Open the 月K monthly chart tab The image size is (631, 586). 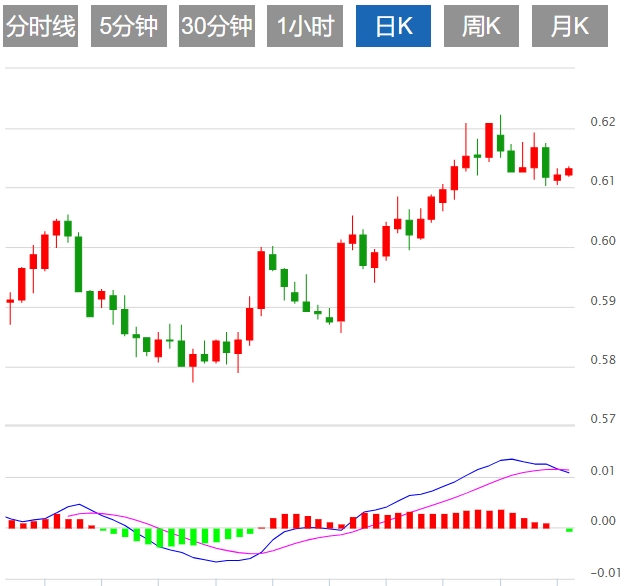tap(570, 26)
